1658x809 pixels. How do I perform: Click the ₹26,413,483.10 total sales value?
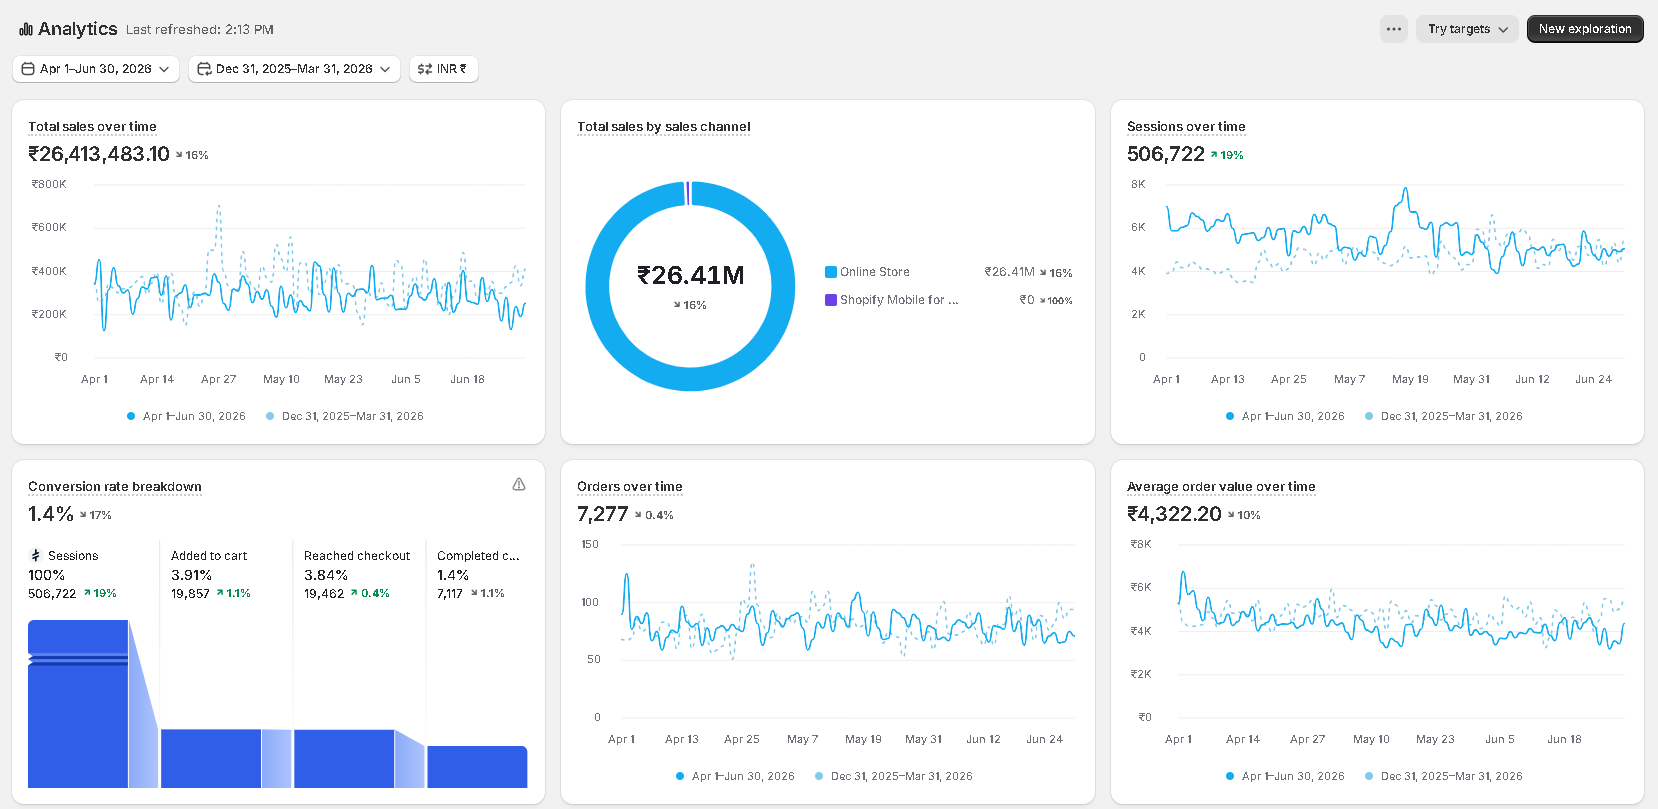coord(99,154)
